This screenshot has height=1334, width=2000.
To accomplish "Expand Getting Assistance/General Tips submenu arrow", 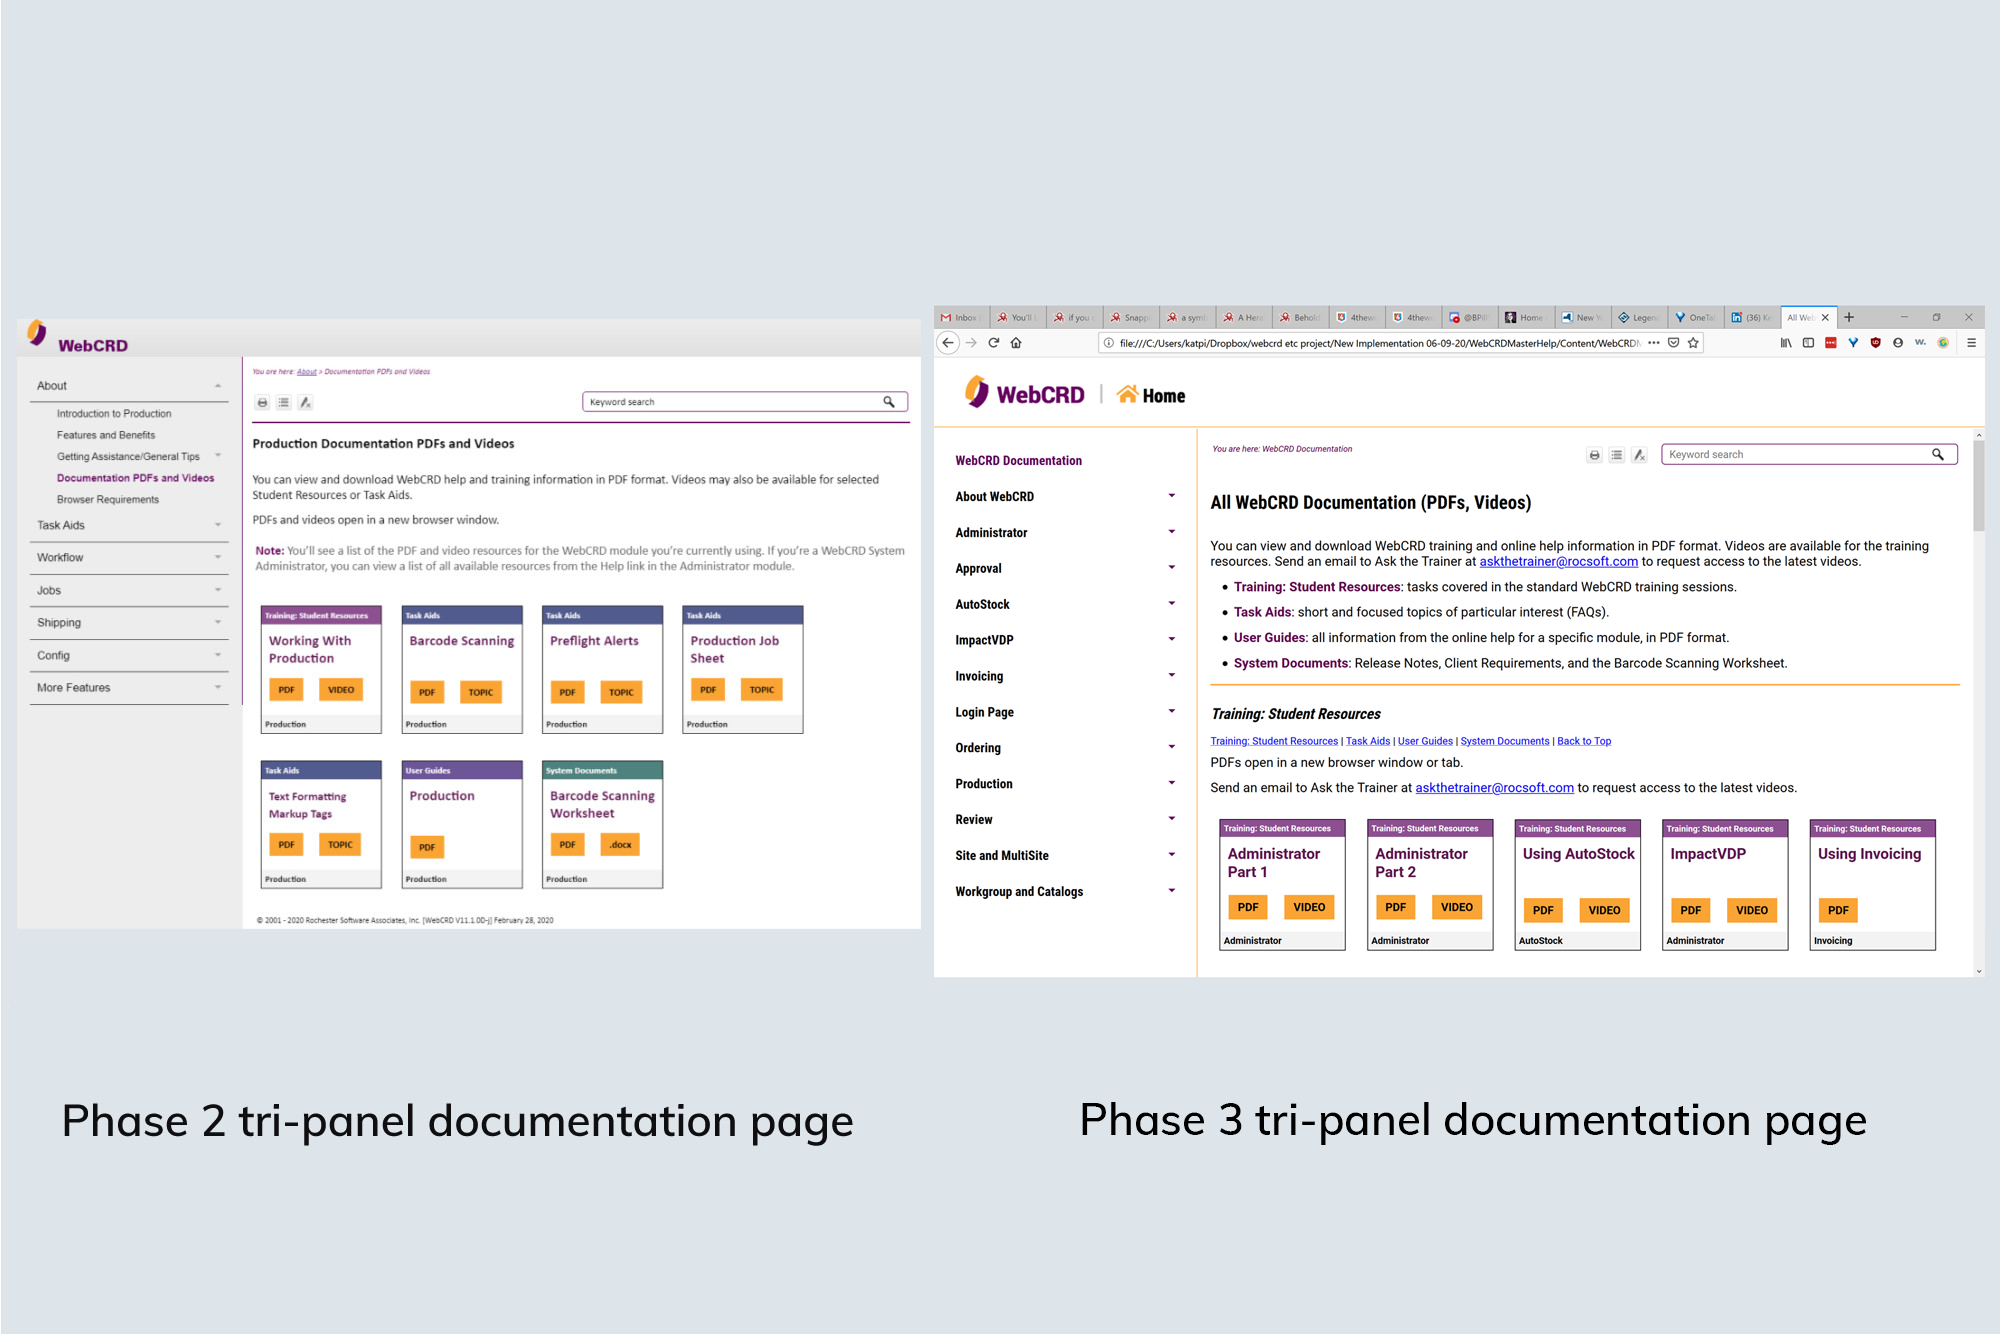I will (217, 456).
